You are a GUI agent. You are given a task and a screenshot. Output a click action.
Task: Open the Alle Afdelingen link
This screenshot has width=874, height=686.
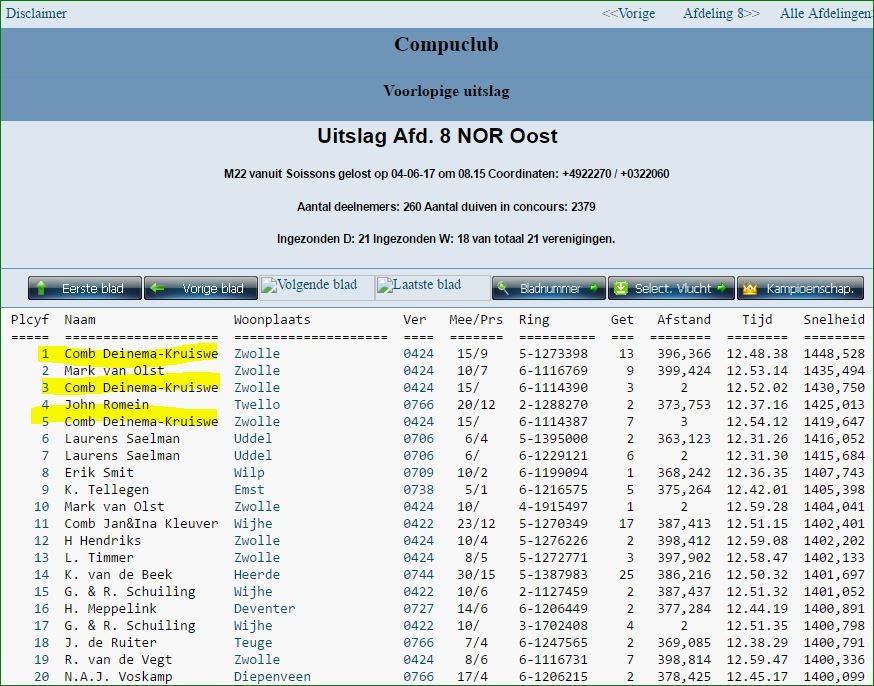[826, 13]
